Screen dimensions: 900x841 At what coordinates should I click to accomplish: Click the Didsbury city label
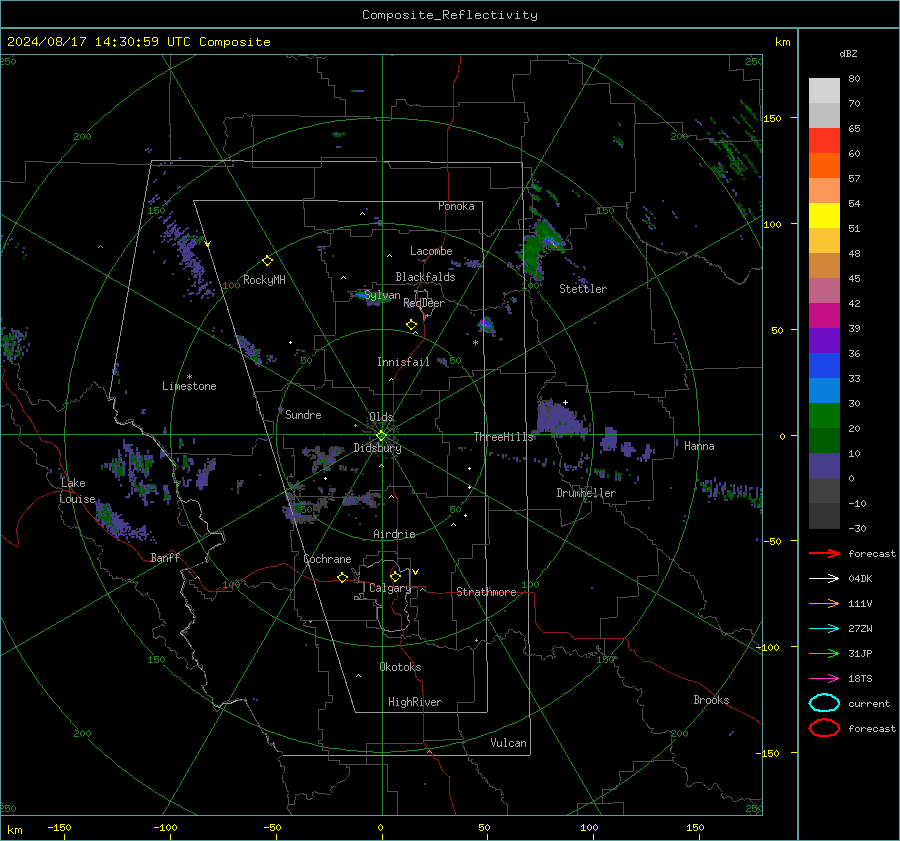coord(377,448)
